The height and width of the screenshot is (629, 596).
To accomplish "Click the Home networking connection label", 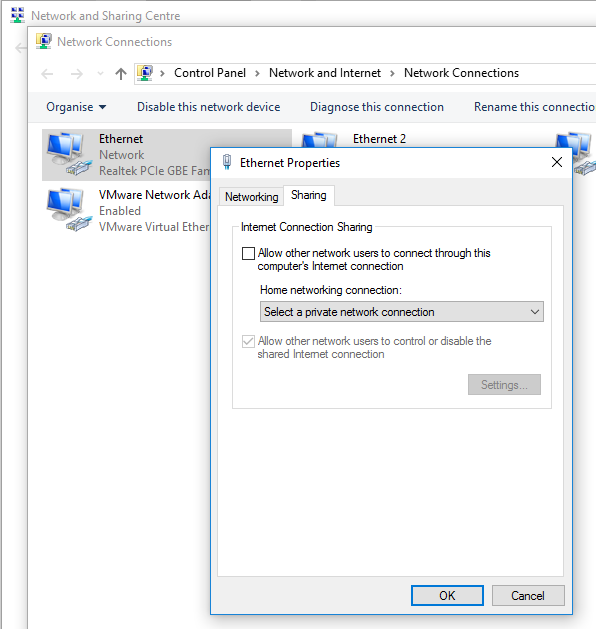I will click(330, 290).
